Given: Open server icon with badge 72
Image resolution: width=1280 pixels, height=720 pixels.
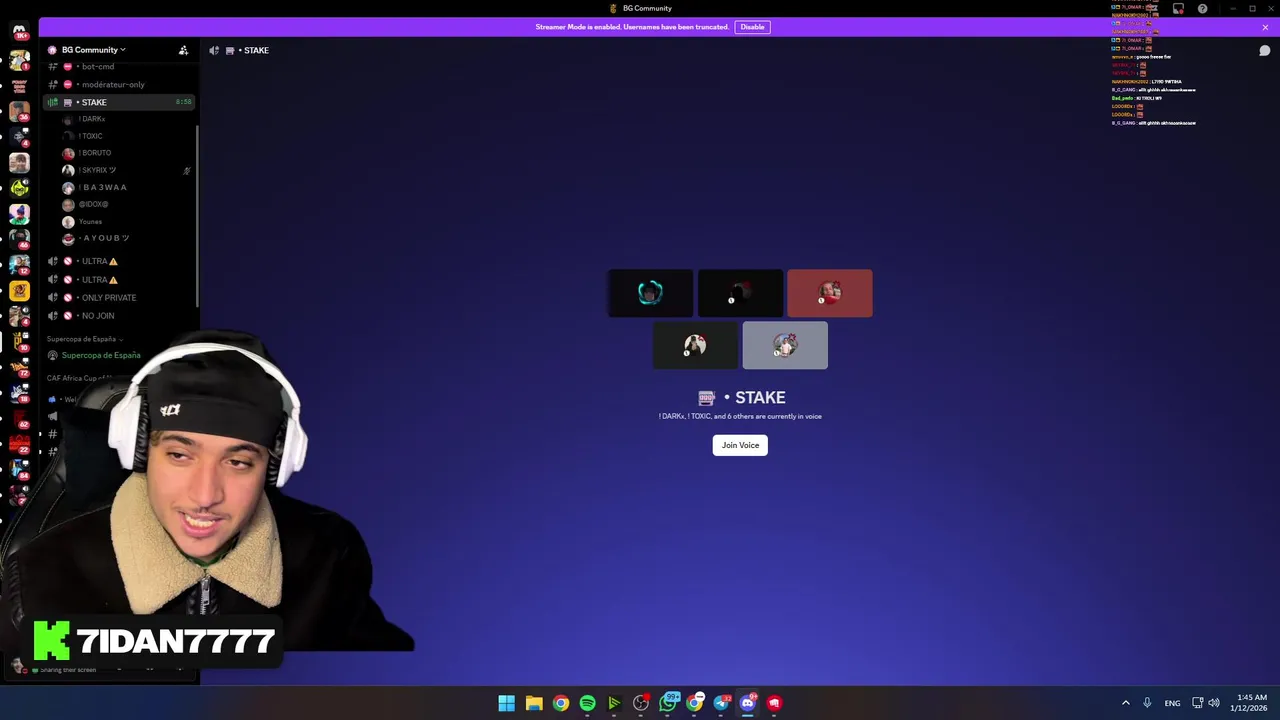Looking at the screenshot, I should click(x=19, y=367).
